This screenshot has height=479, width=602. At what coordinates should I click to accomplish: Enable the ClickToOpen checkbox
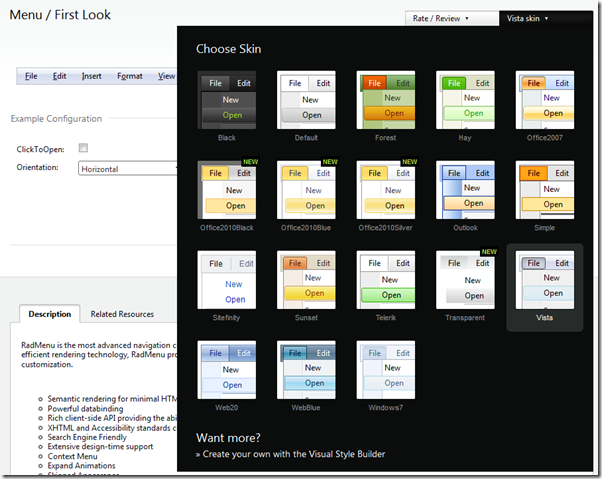84,149
